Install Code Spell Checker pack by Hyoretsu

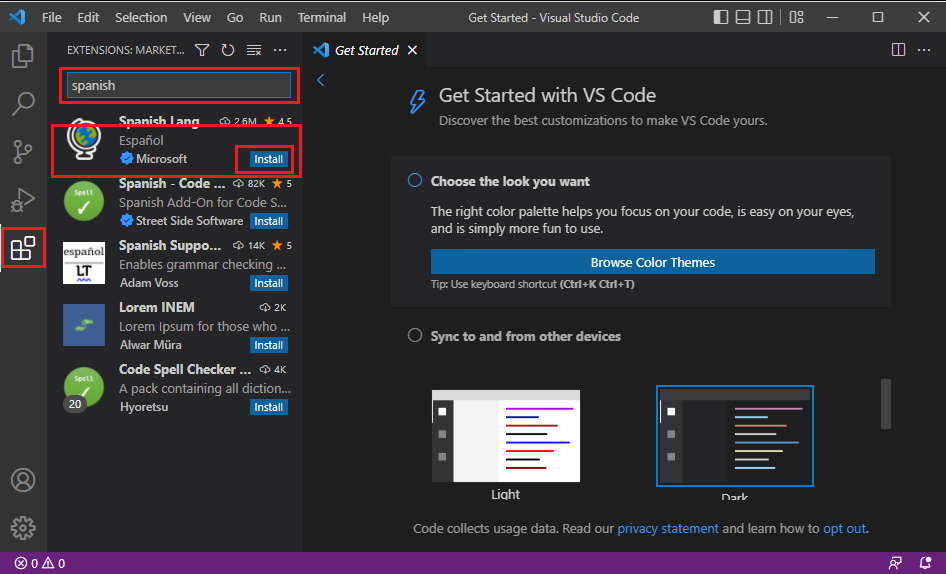[x=268, y=407]
